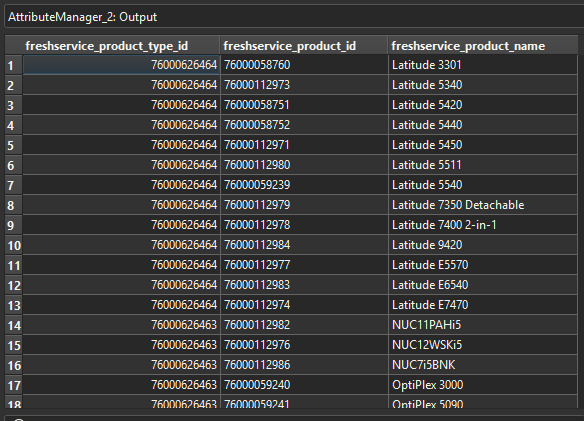Click product type id cell in row 15

(x=121, y=345)
